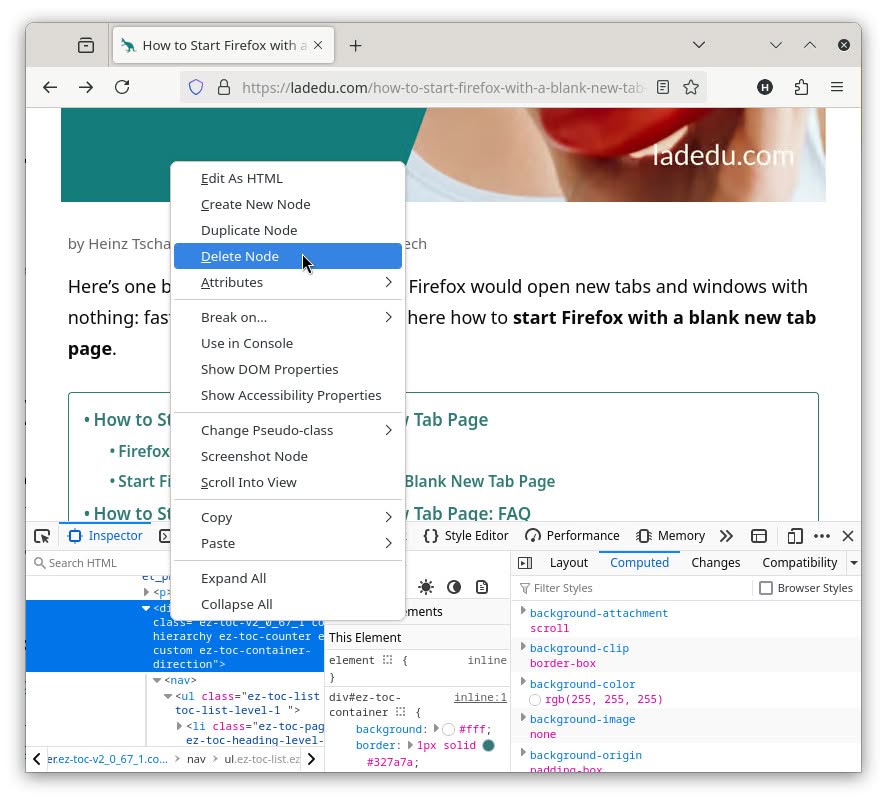887x801 pixels.
Task: Close the 'How to Start Firefox' tab
Action: click(318, 45)
